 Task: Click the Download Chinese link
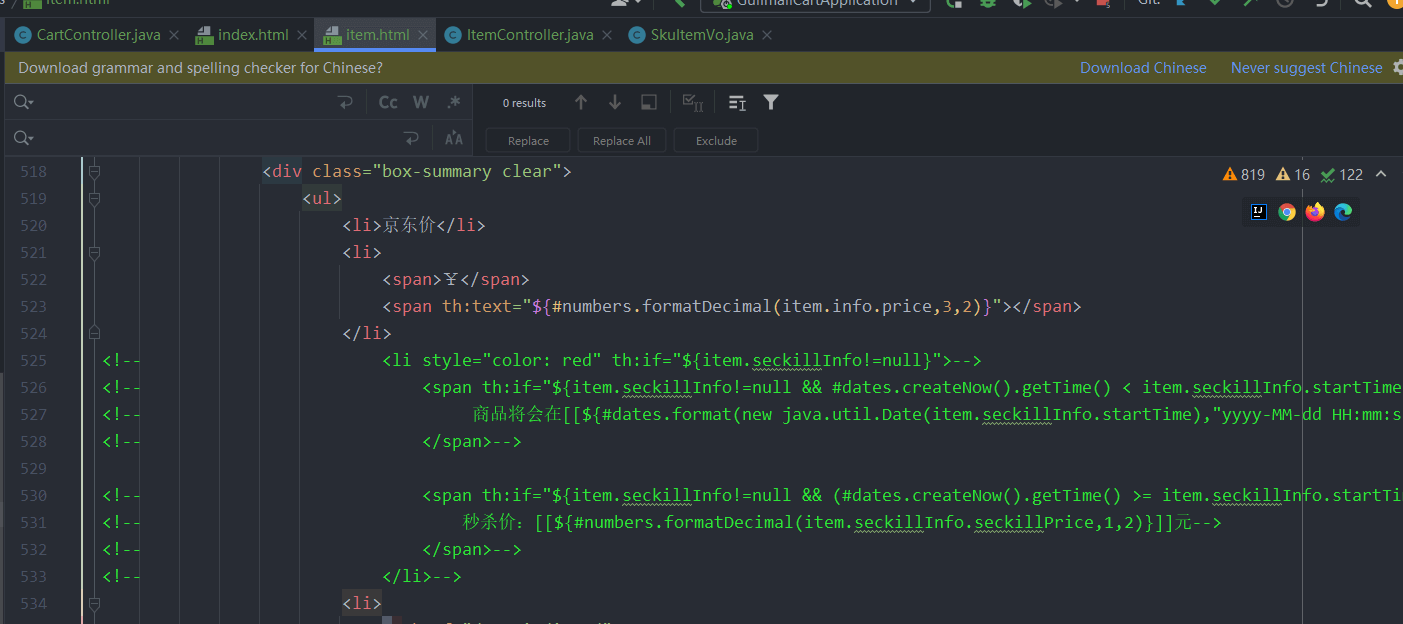tap(1143, 68)
